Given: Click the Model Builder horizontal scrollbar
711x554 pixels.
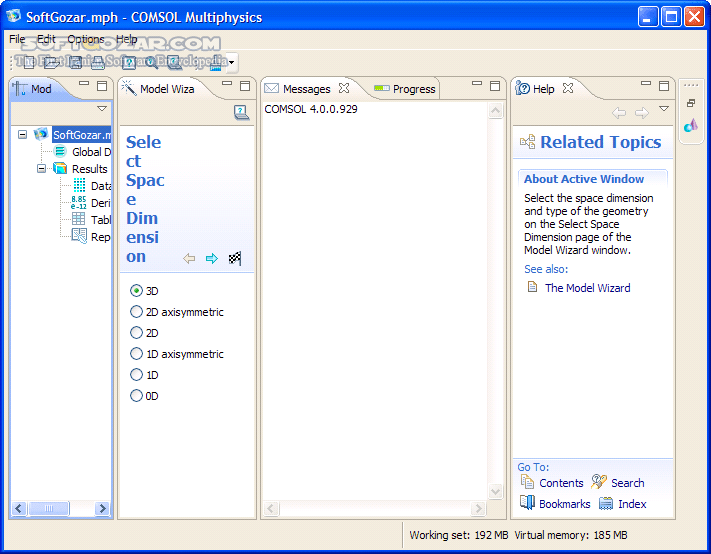Looking at the screenshot, I should pyautogui.click(x=60, y=509).
